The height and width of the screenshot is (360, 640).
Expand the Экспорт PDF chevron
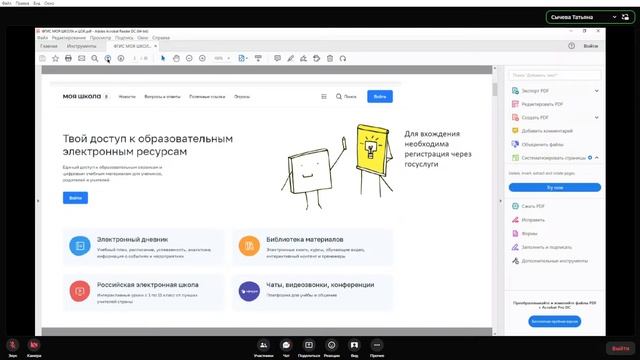pyautogui.click(x=597, y=91)
